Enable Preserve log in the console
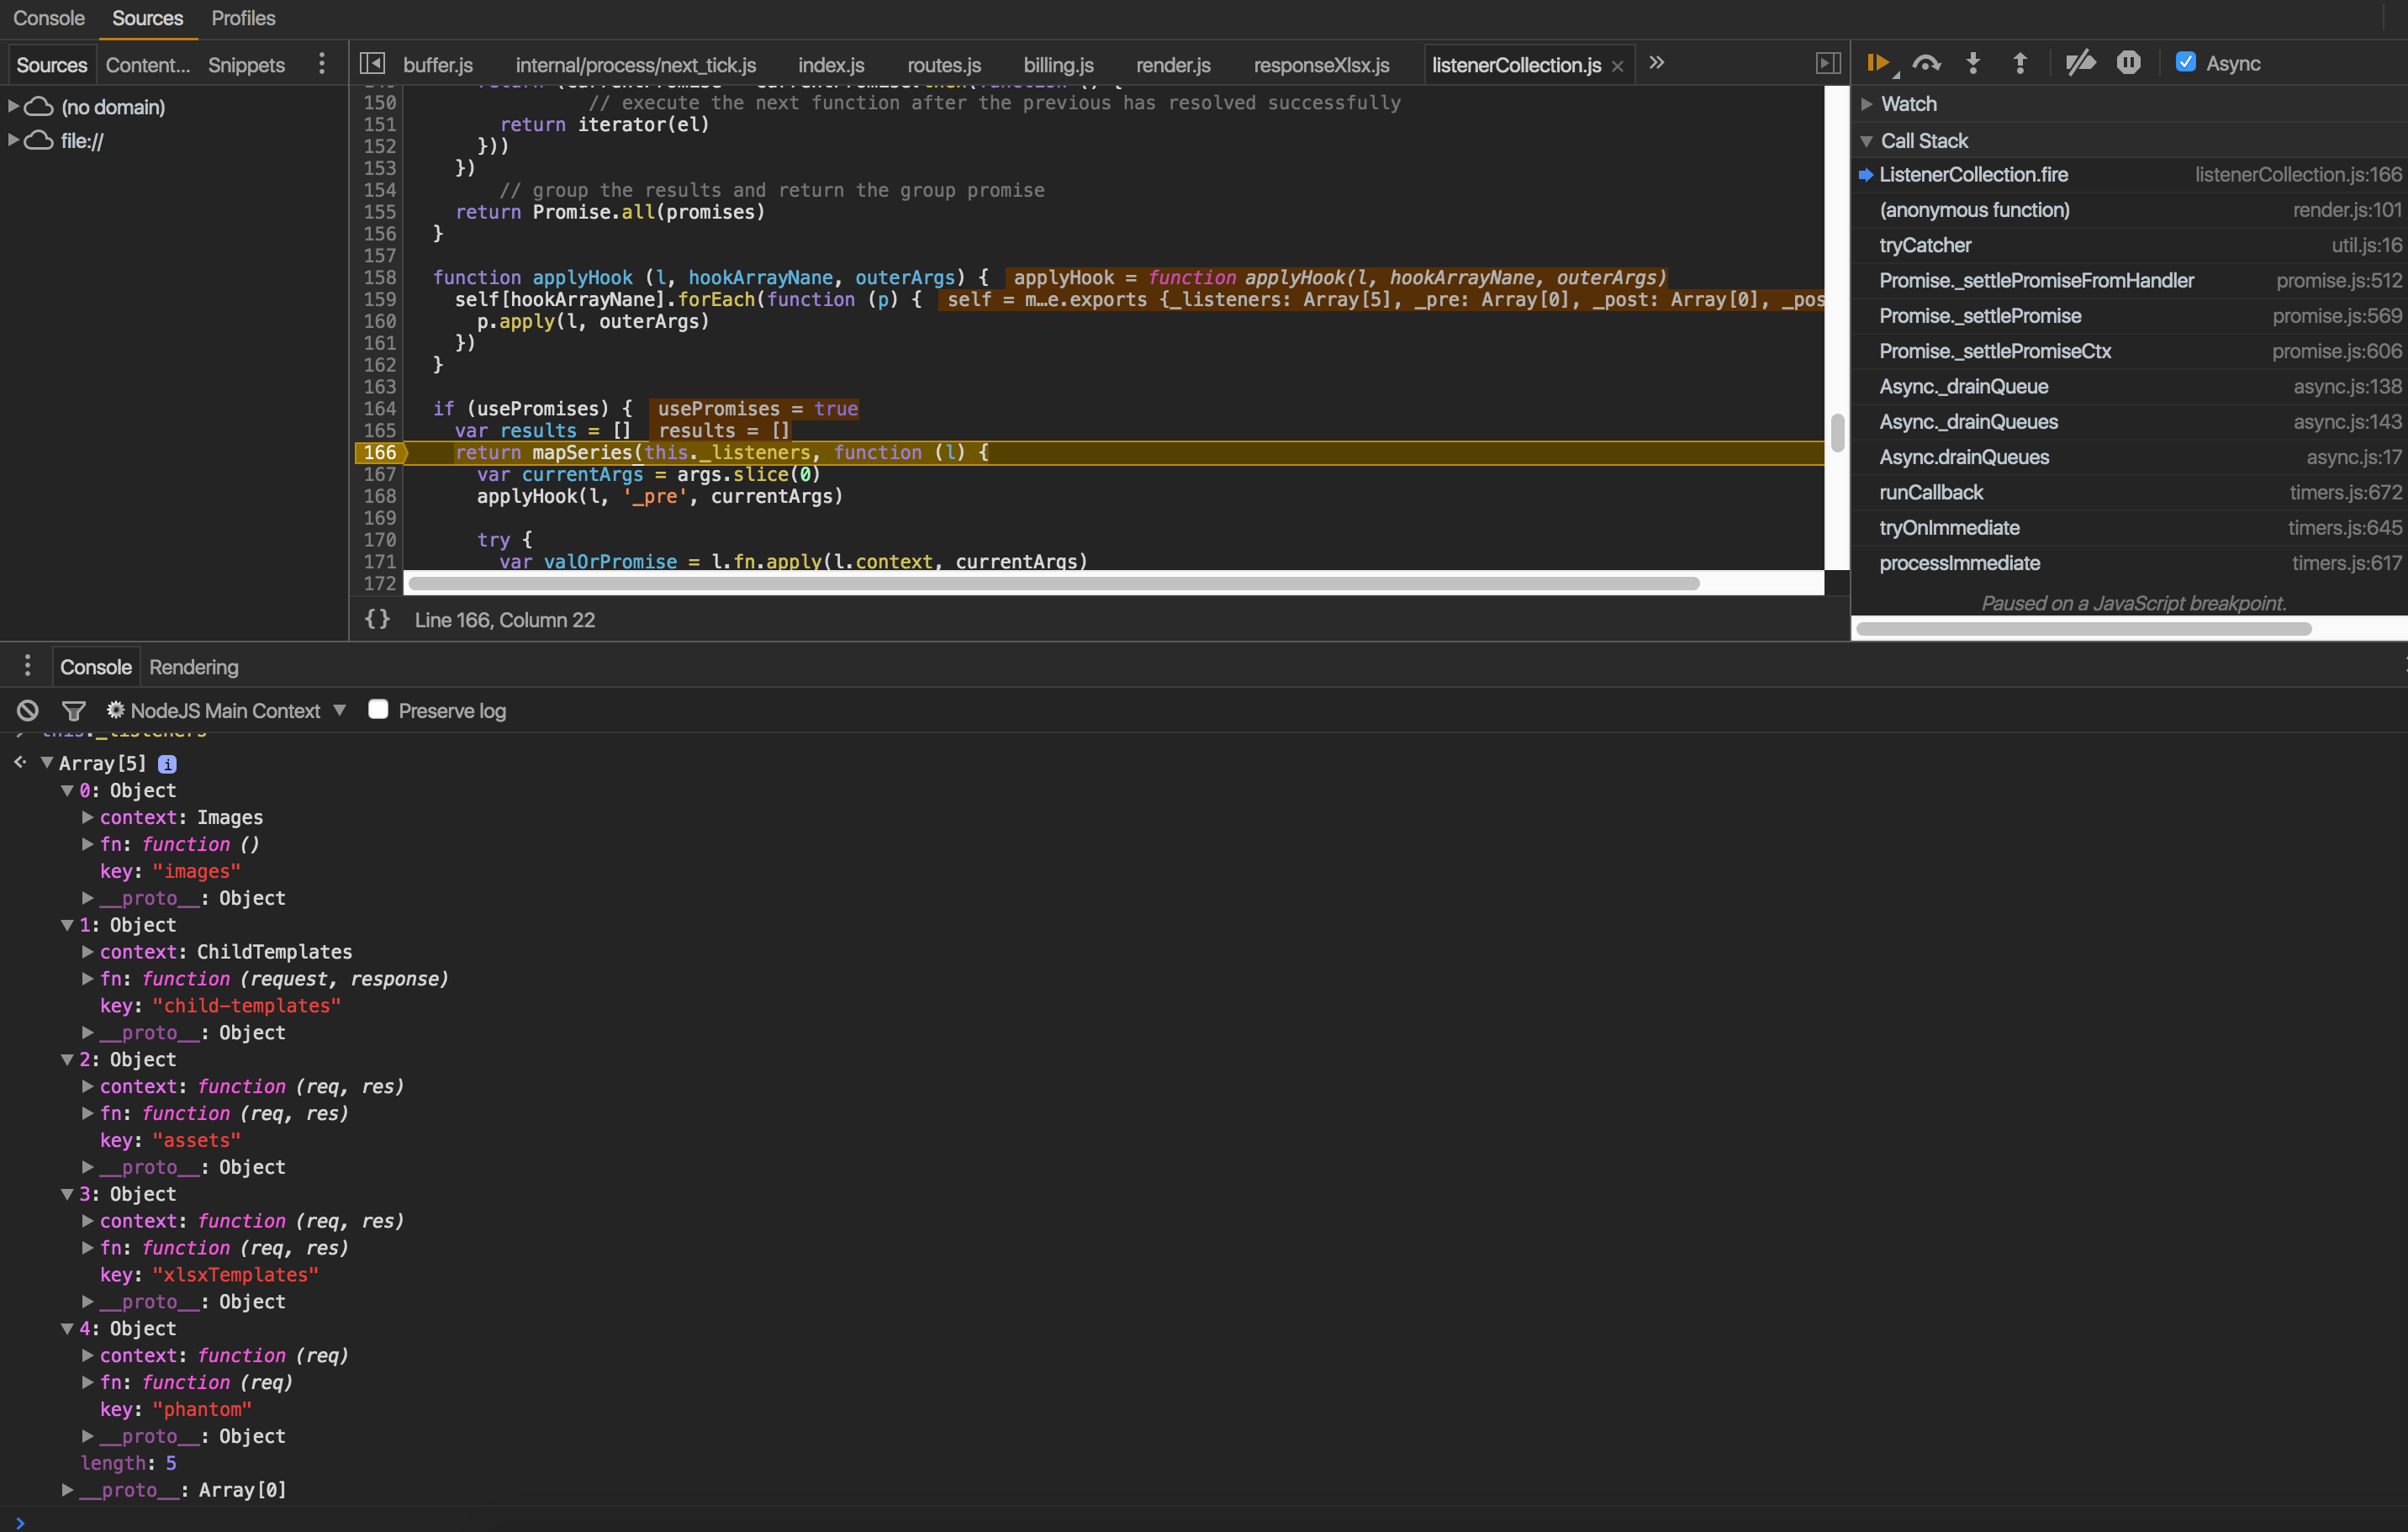Screen dimensions: 2408x1532 click(x=379, y=709)
